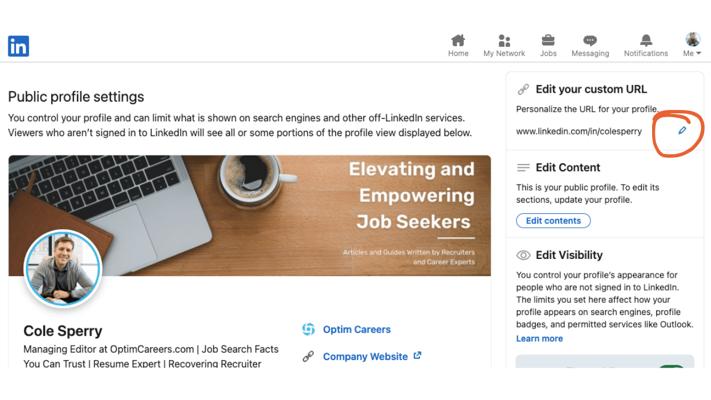The height and width of the screenshot is (400, 711).
Task: Click the Optim Careers company logo icon
Action: click(x=308, y=329)
